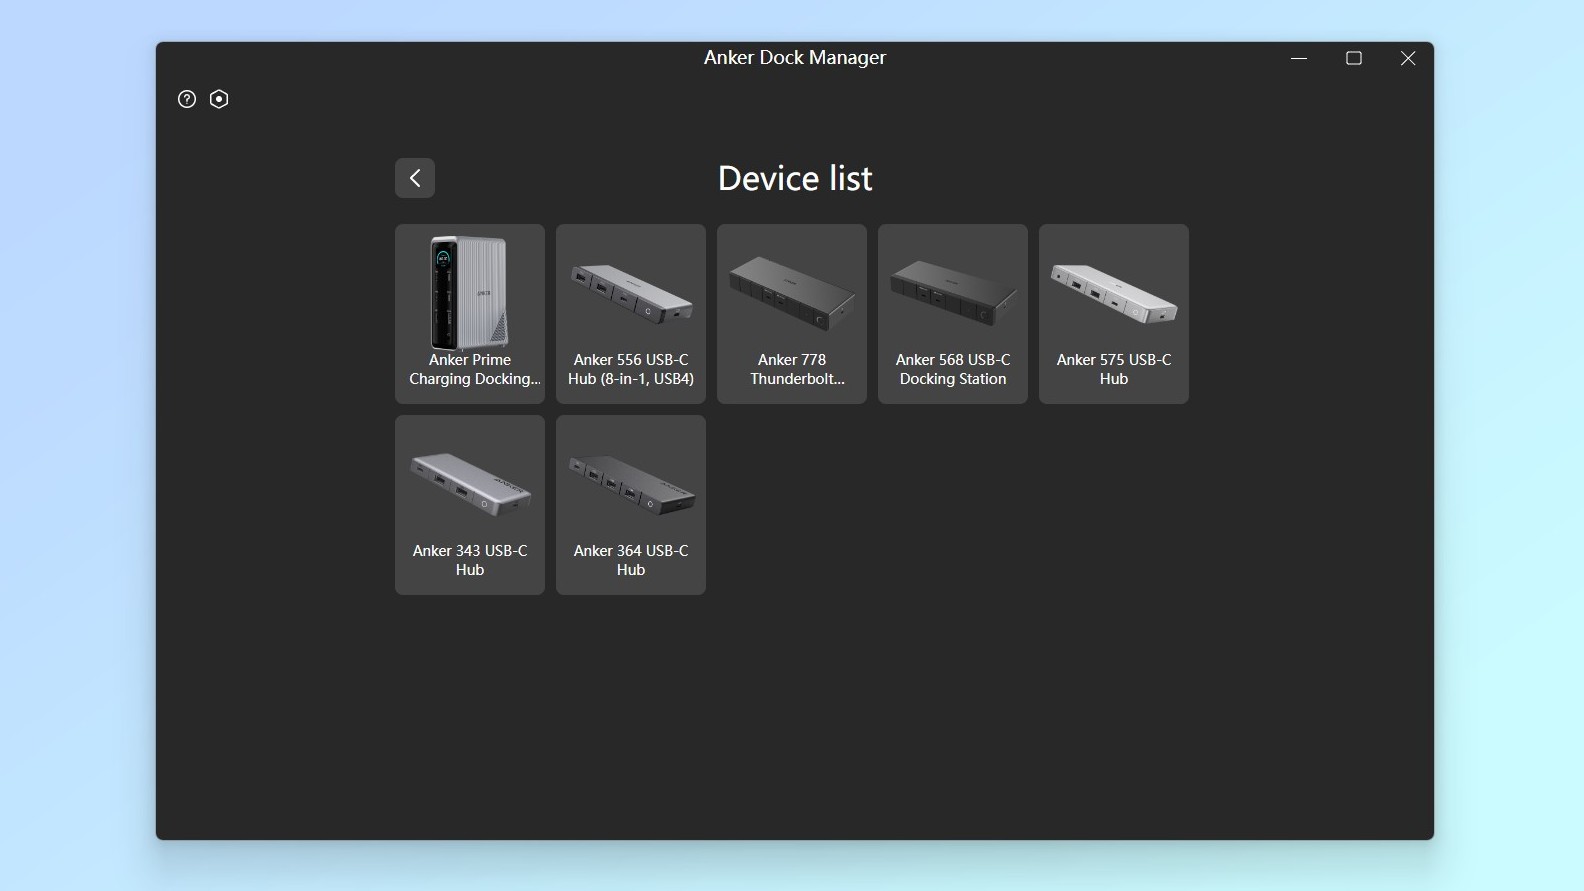1584x891 pixels.
Task: Go back using the left chevron button
Action: 415,178
